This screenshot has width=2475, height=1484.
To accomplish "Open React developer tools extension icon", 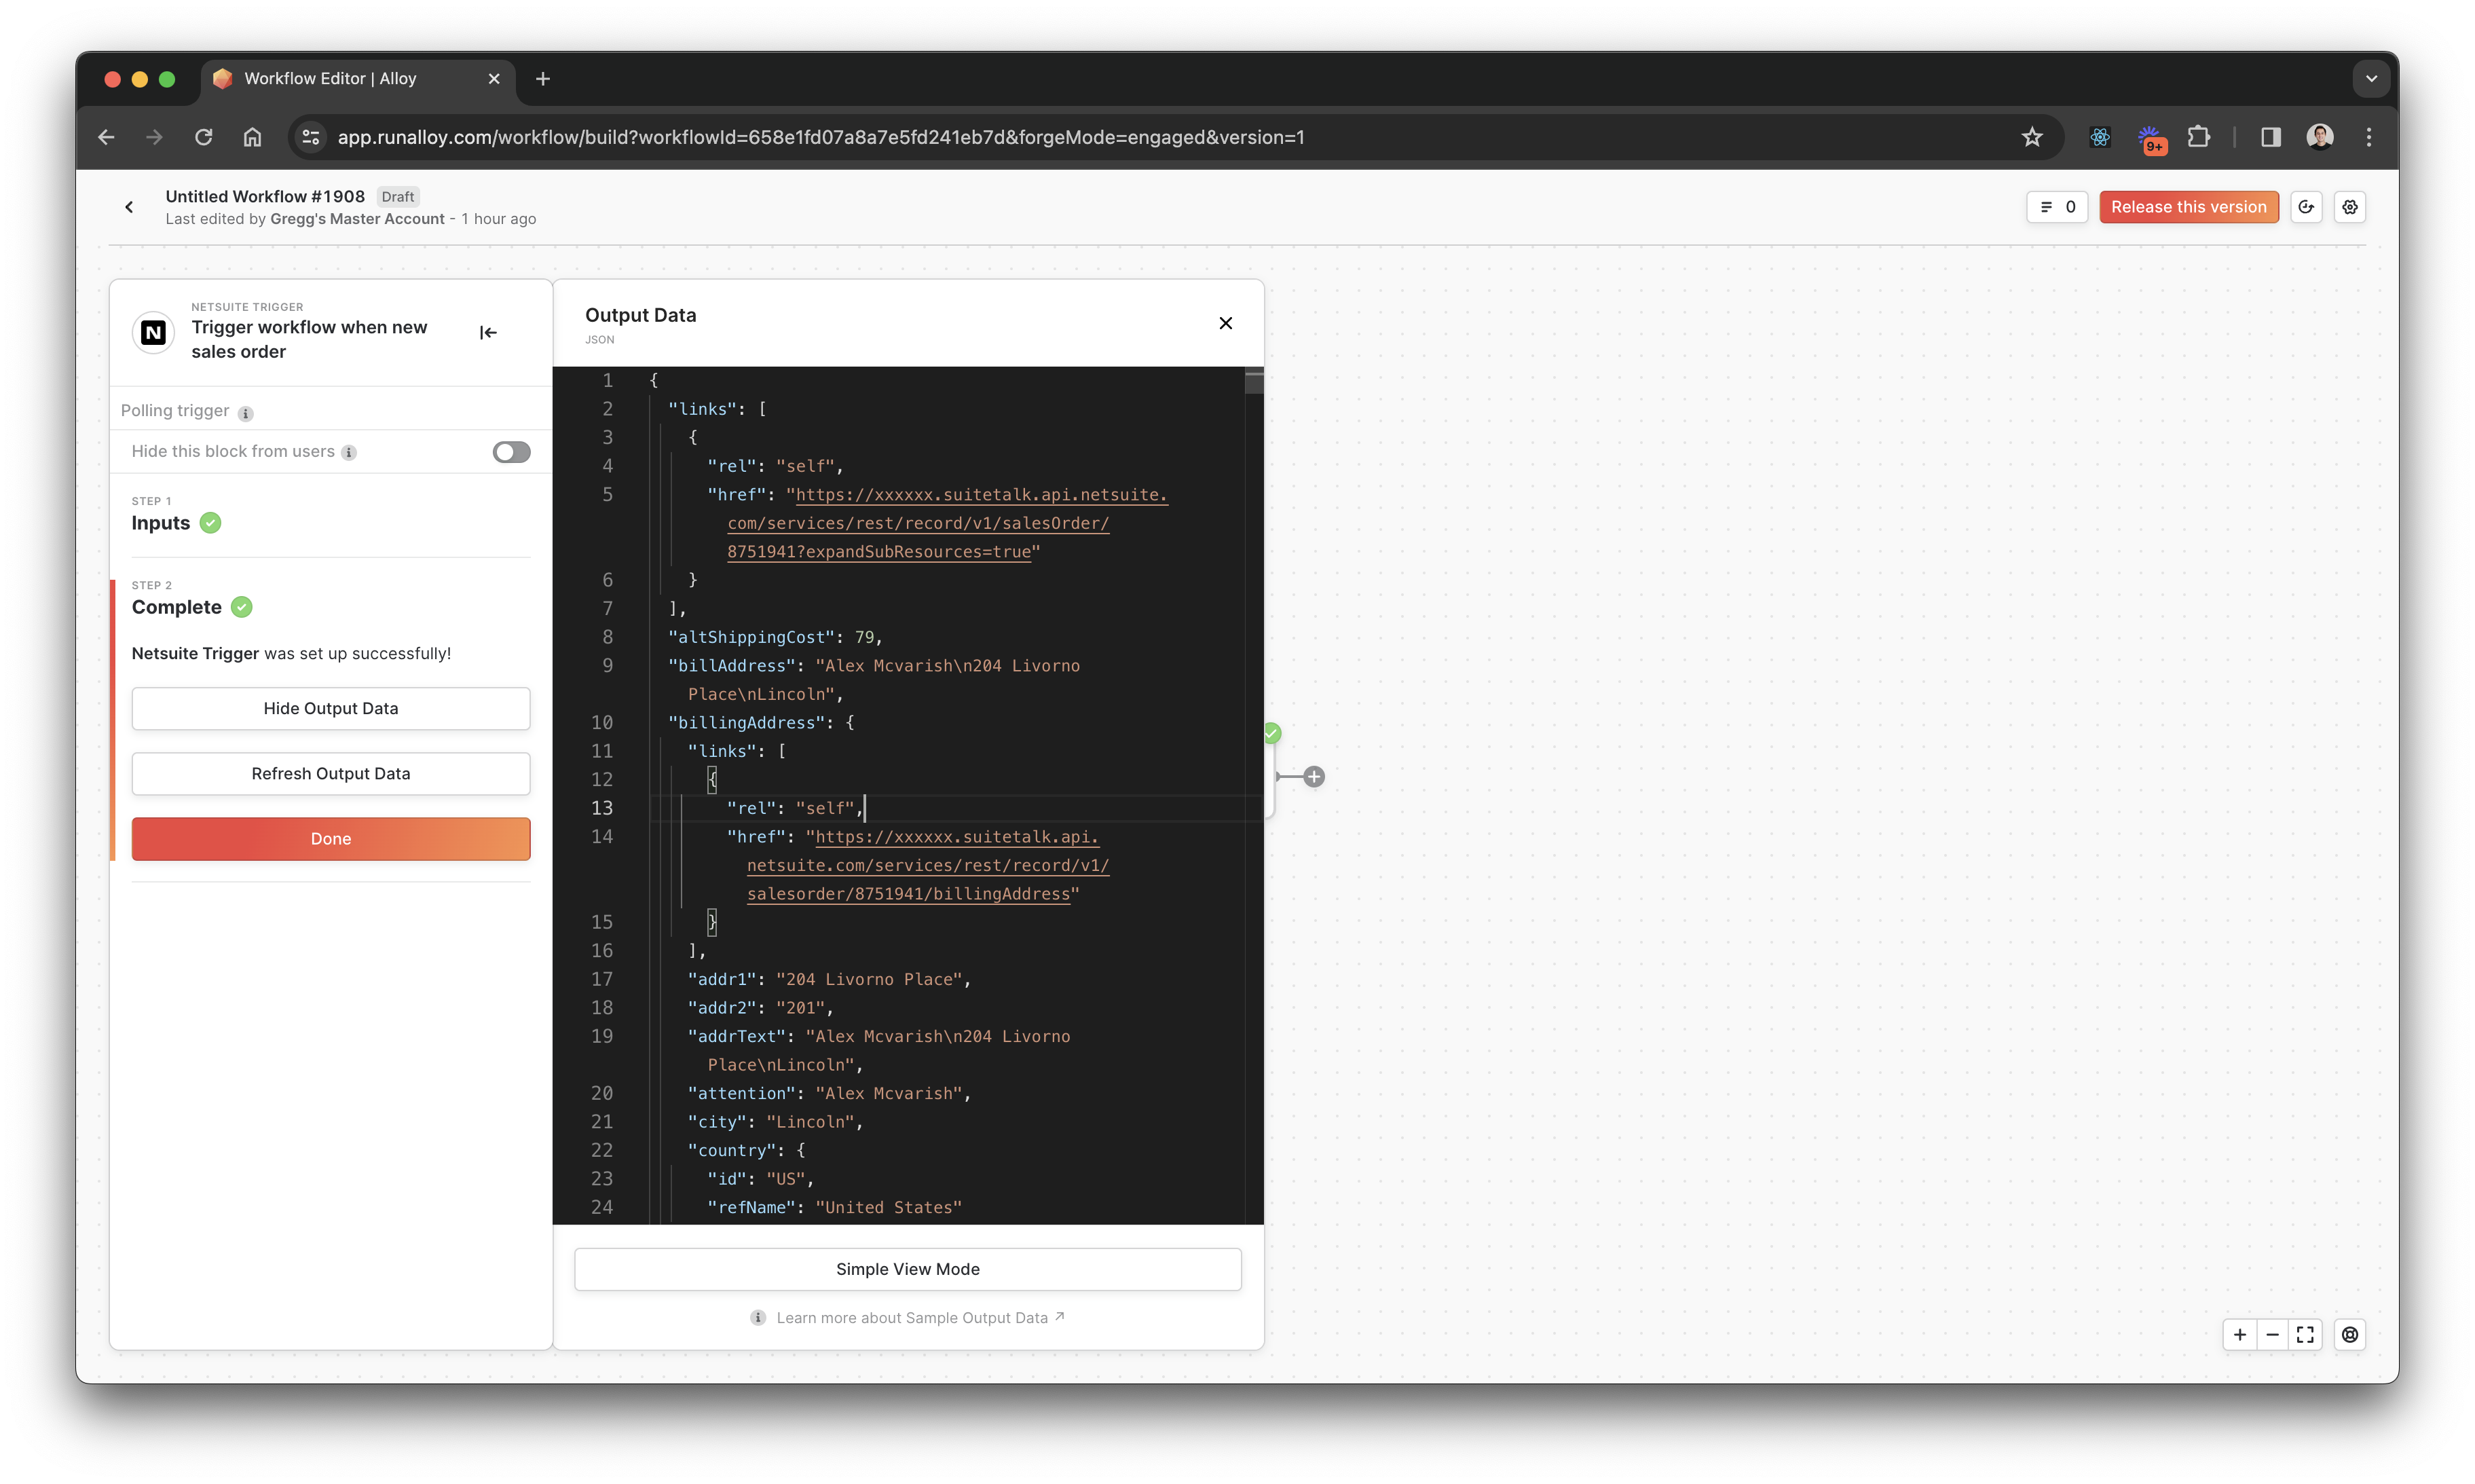I will 2100,137.
